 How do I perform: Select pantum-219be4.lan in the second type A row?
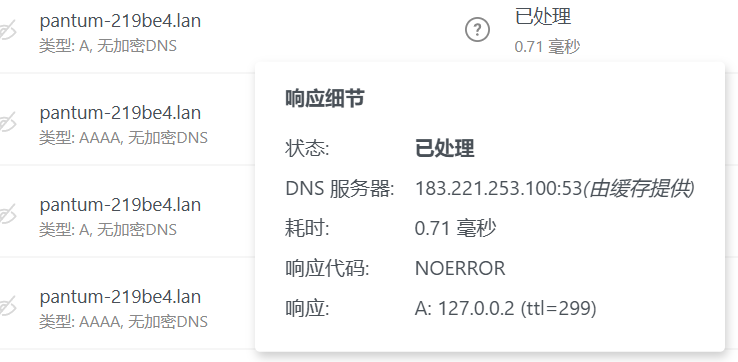tap(120, 204)
